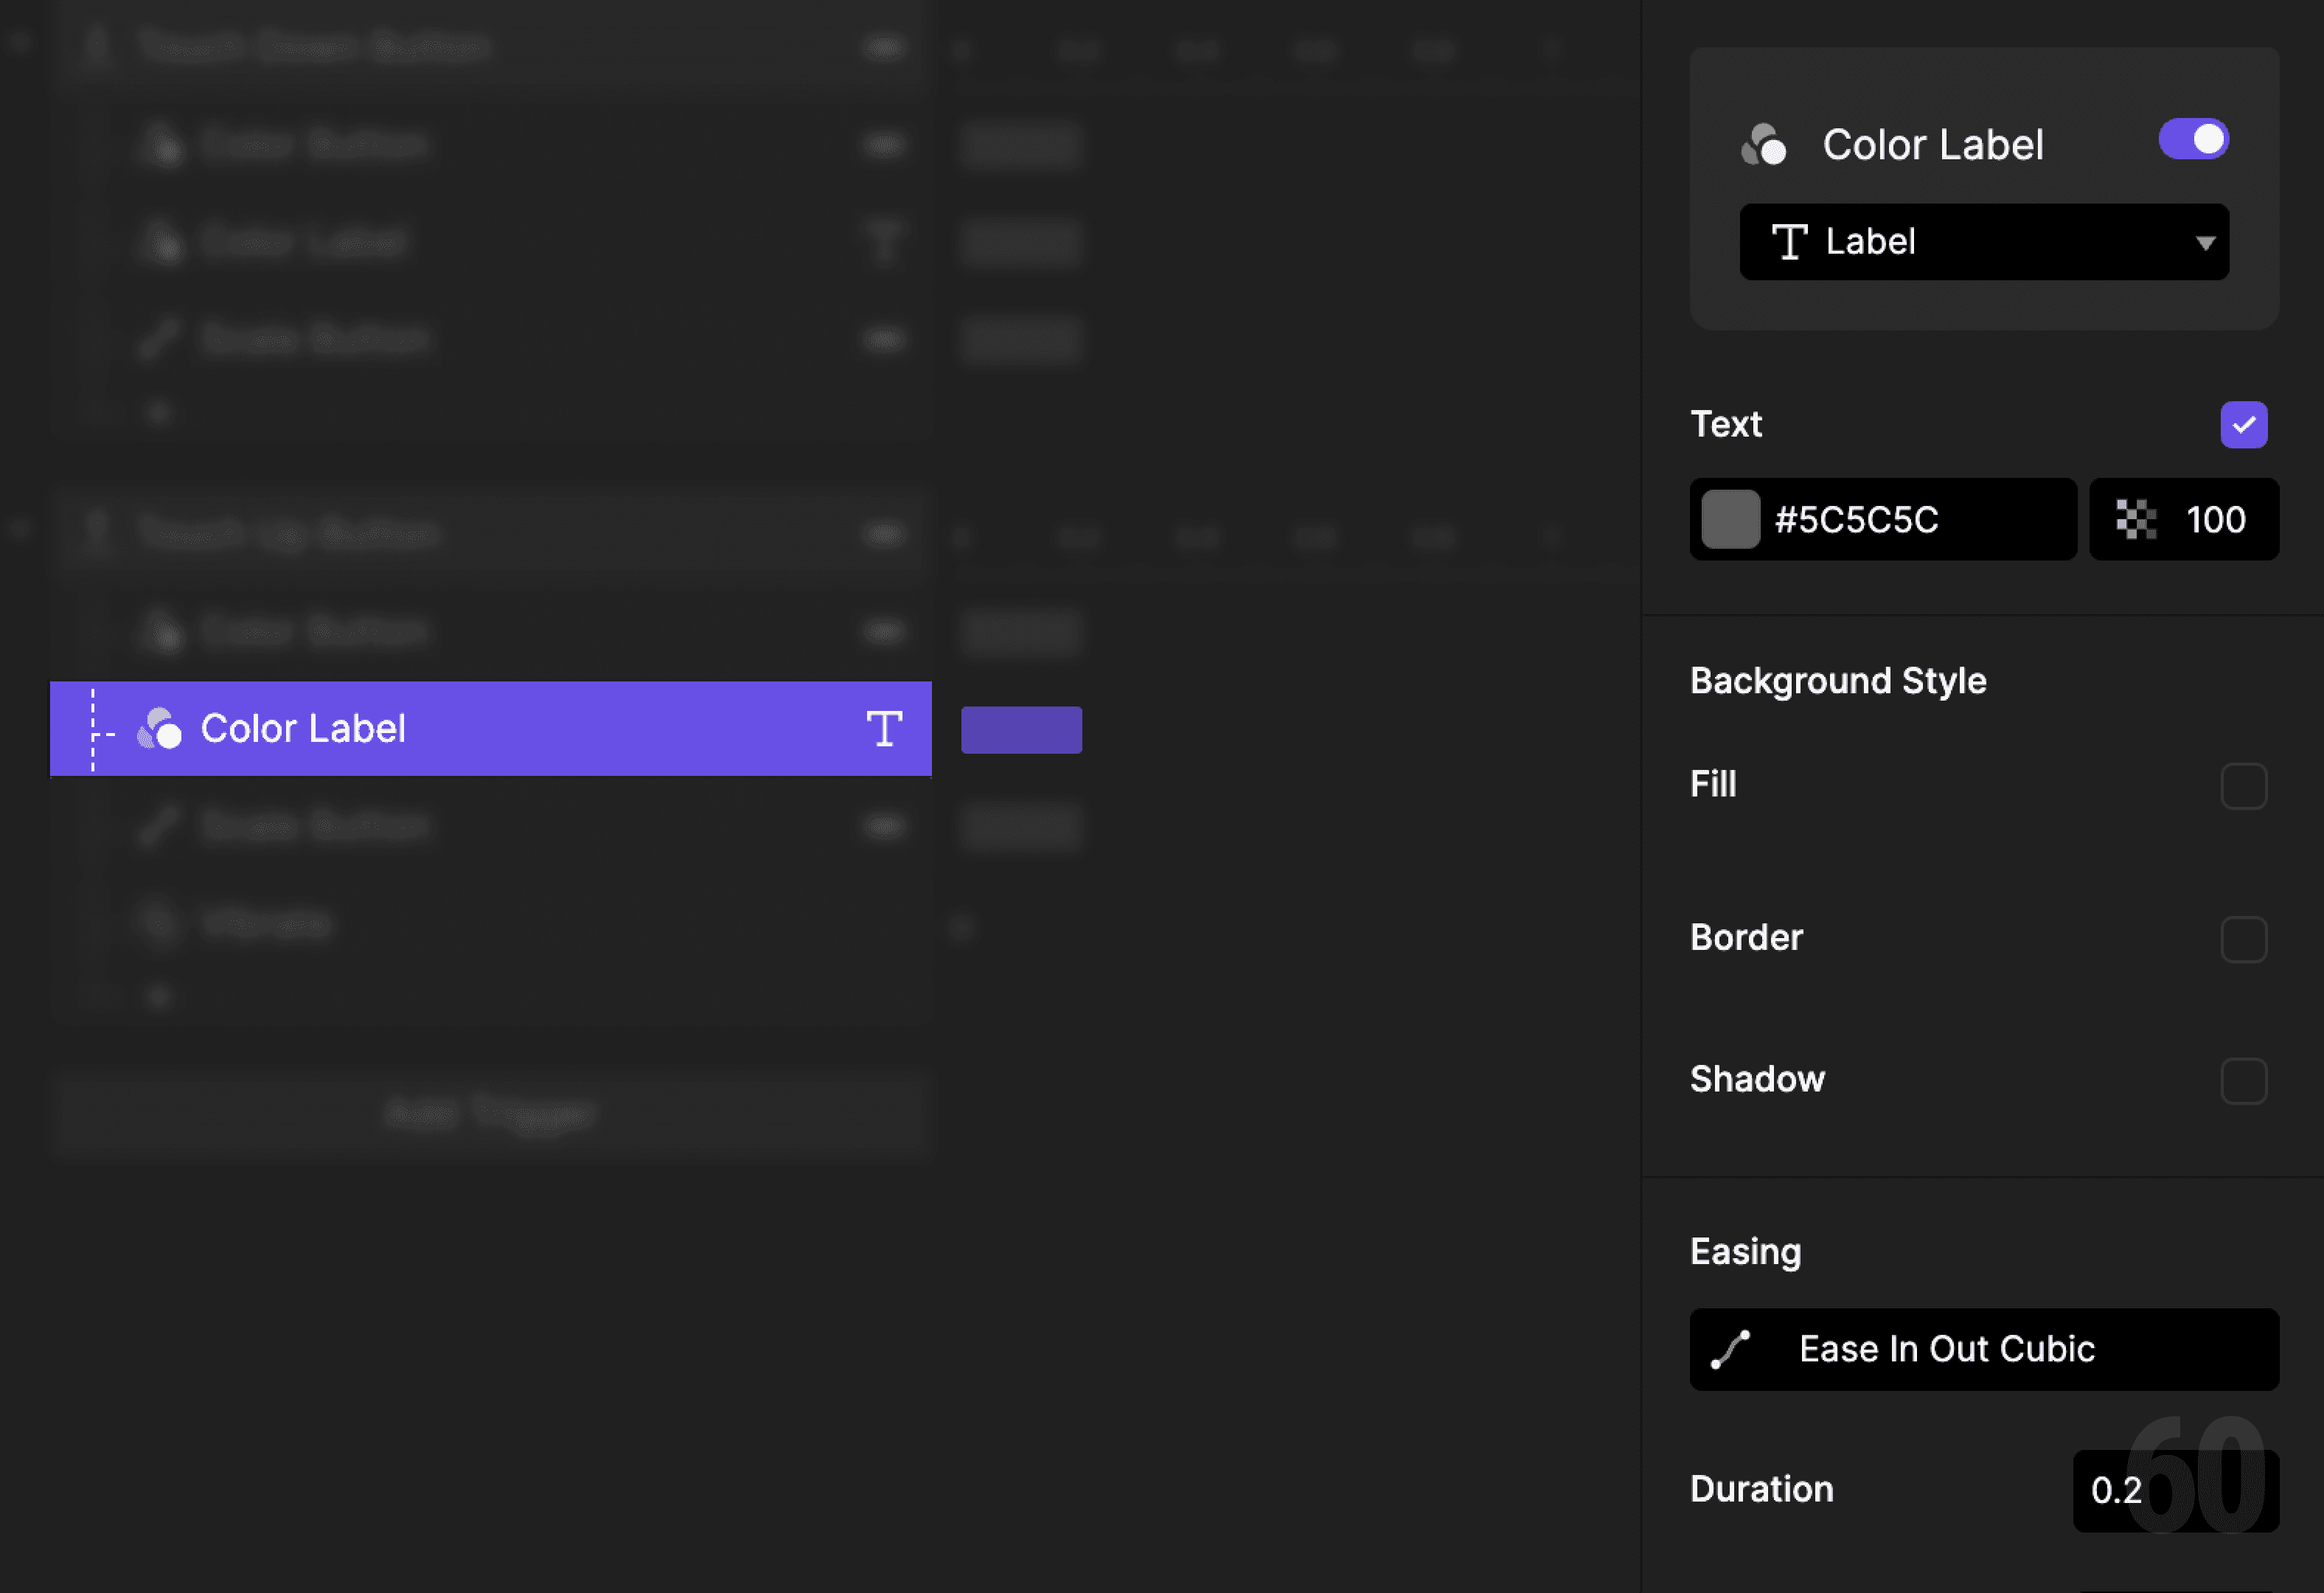Uncheck the Text checkbox
The image size is (2324, 1593).
coord(2244,424)
